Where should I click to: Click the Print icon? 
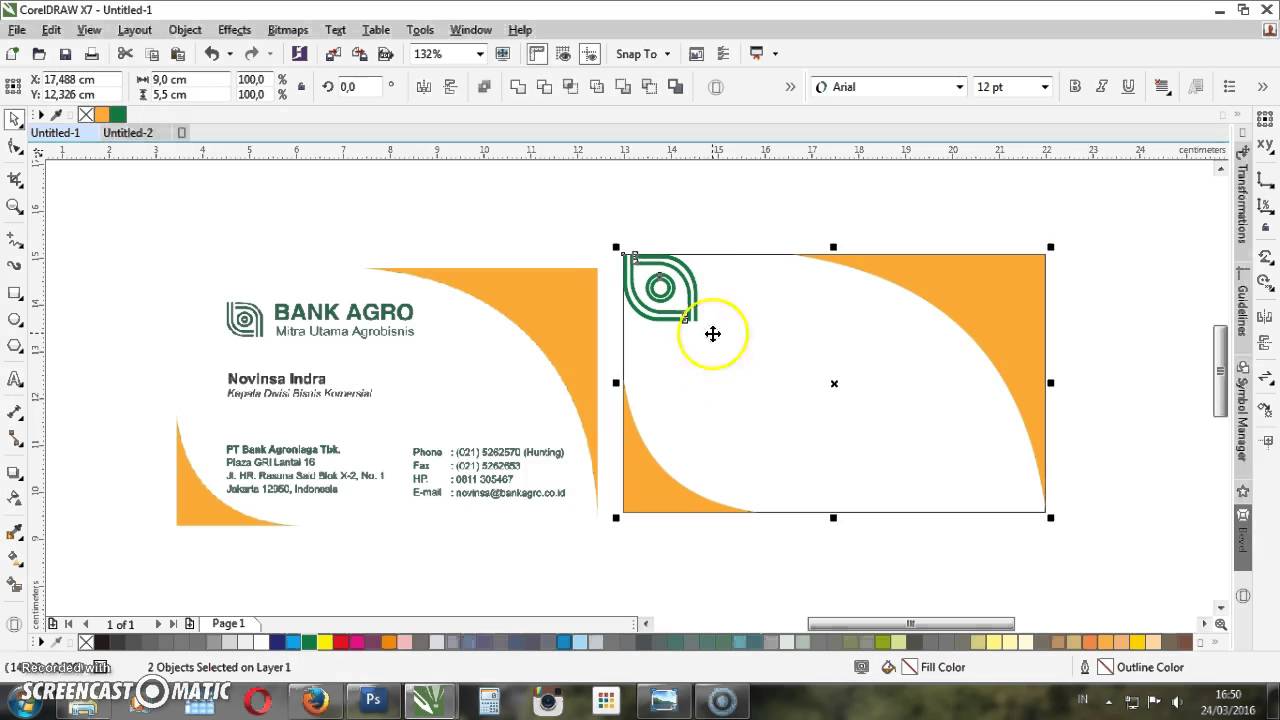point(91,54)
